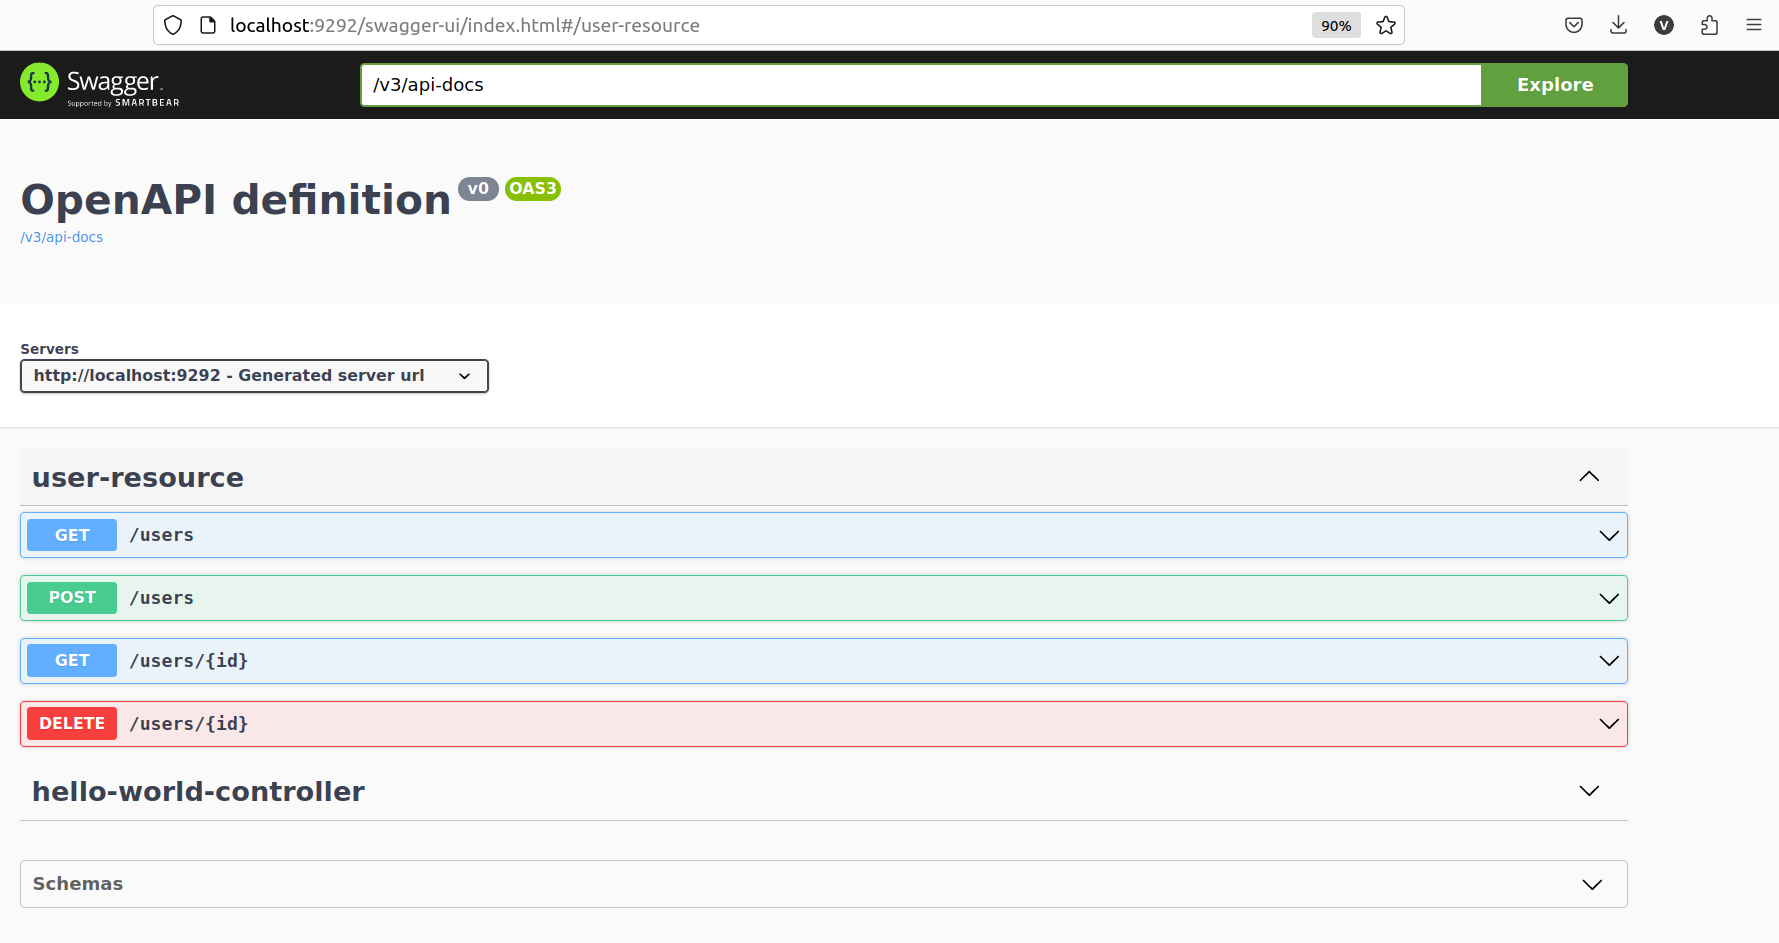Open the browser downloads icon
The height and width of the screenshot is (943, 1779).
pos(1618,25)
